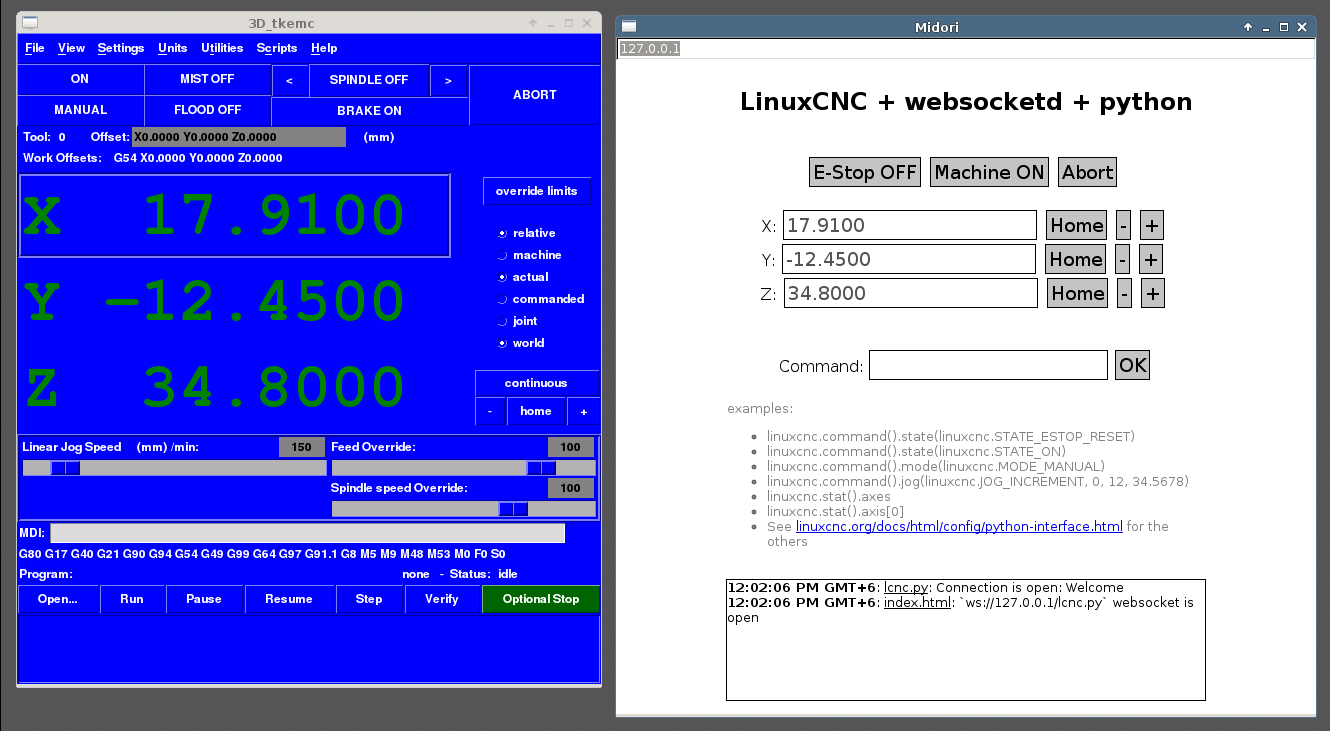
Task: Click the Y row plus button in Midori
Action: point(1151,259)
